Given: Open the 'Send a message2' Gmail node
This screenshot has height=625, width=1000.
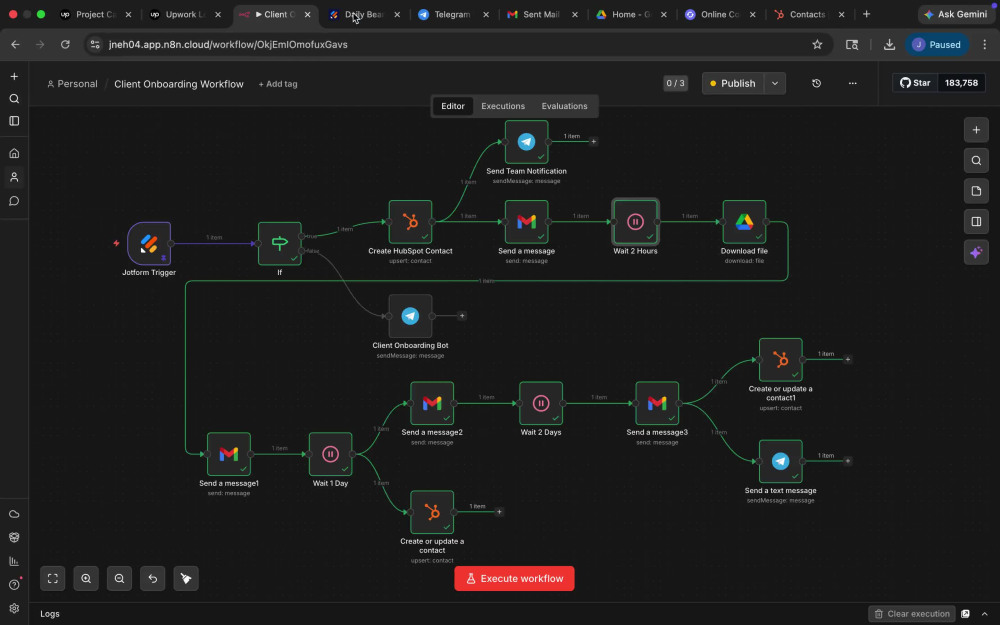Looking at the screenshot, I should point(432,403).
